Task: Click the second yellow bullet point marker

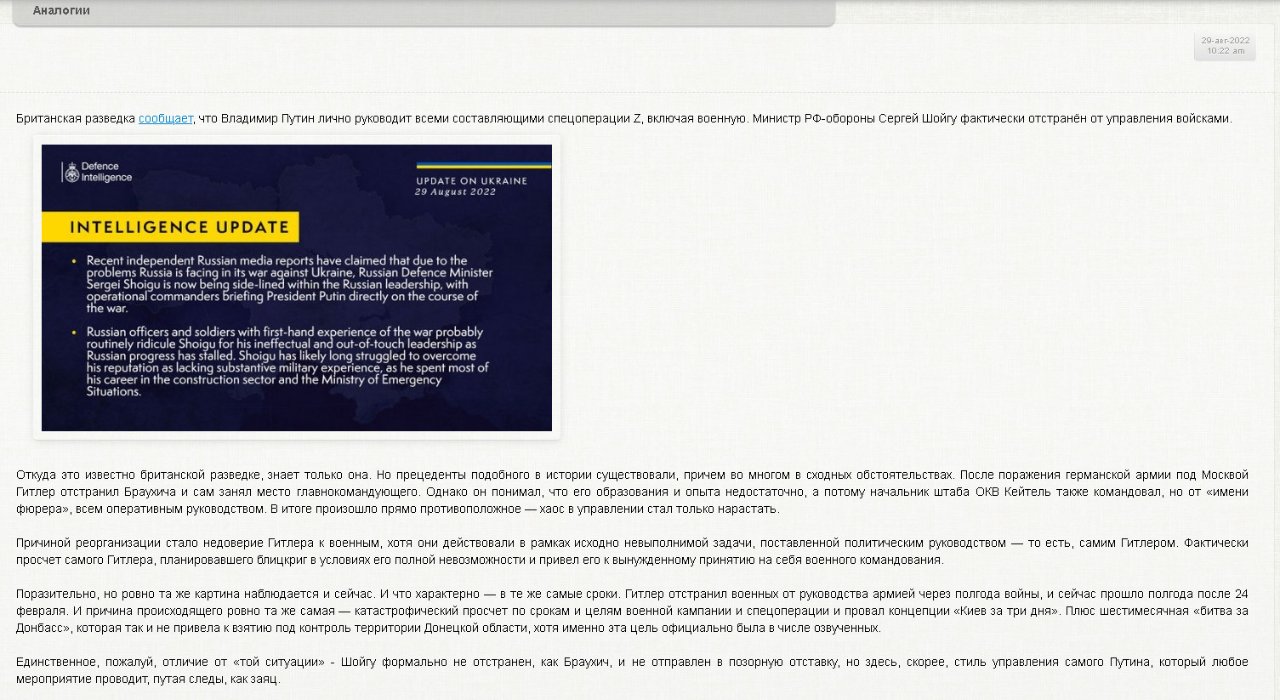Action: coord(73,332)
